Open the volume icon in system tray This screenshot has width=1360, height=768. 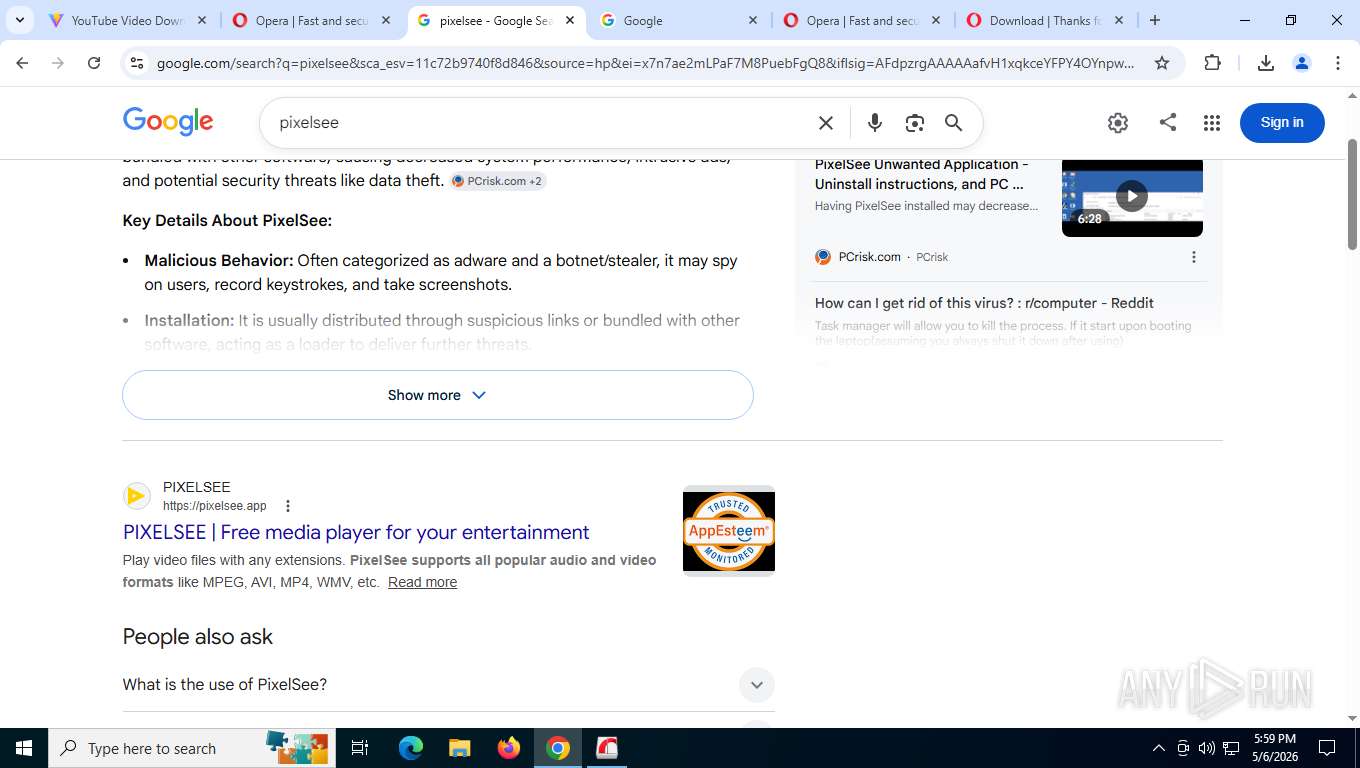point(1207,748)
